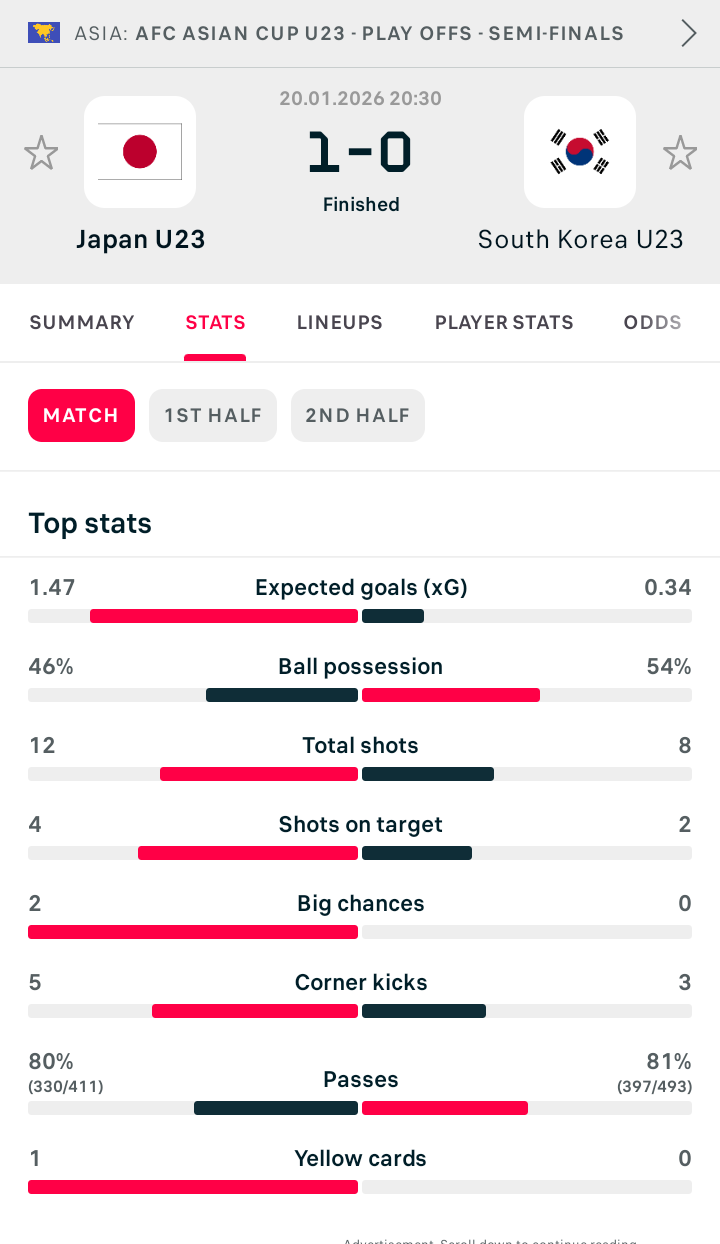The width and height of the screenshot is (720, 1244).
Task: Expand the competition header chevron arrow
Action: tap(689, 33)
